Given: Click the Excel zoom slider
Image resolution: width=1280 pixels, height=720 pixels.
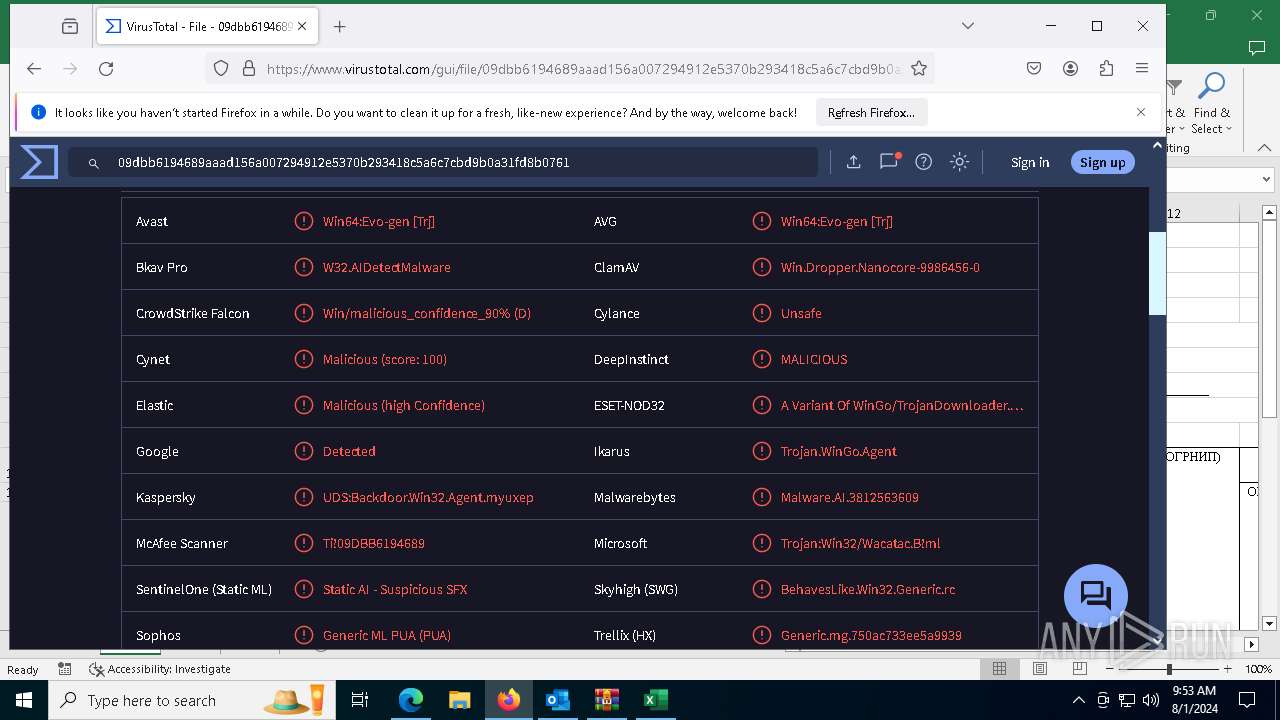Looking at the screenshot, I should [1169, 669].
